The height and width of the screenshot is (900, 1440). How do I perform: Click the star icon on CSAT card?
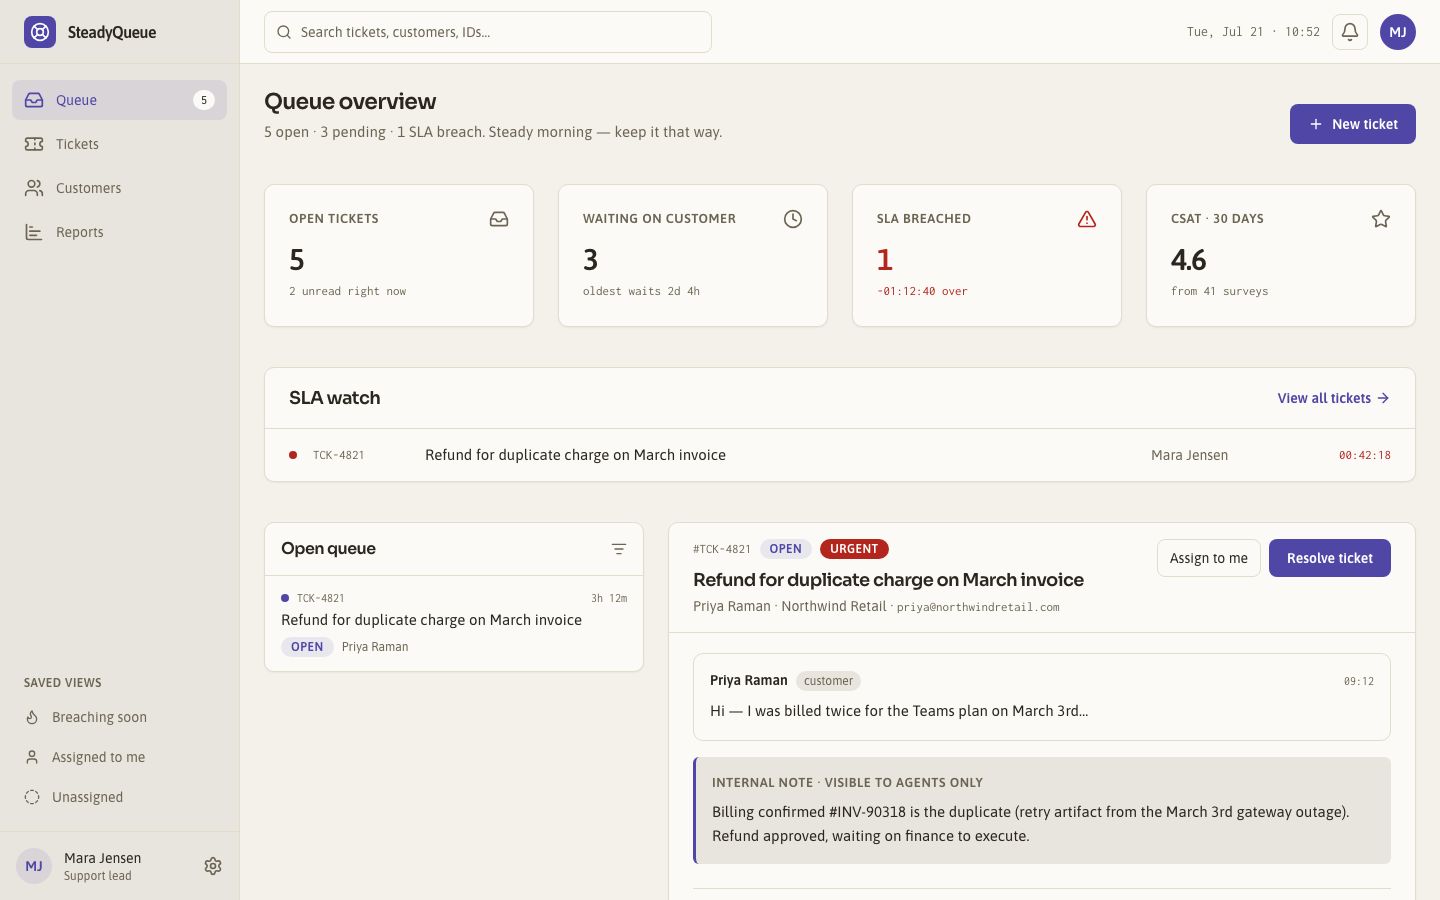coord(1381,219)
